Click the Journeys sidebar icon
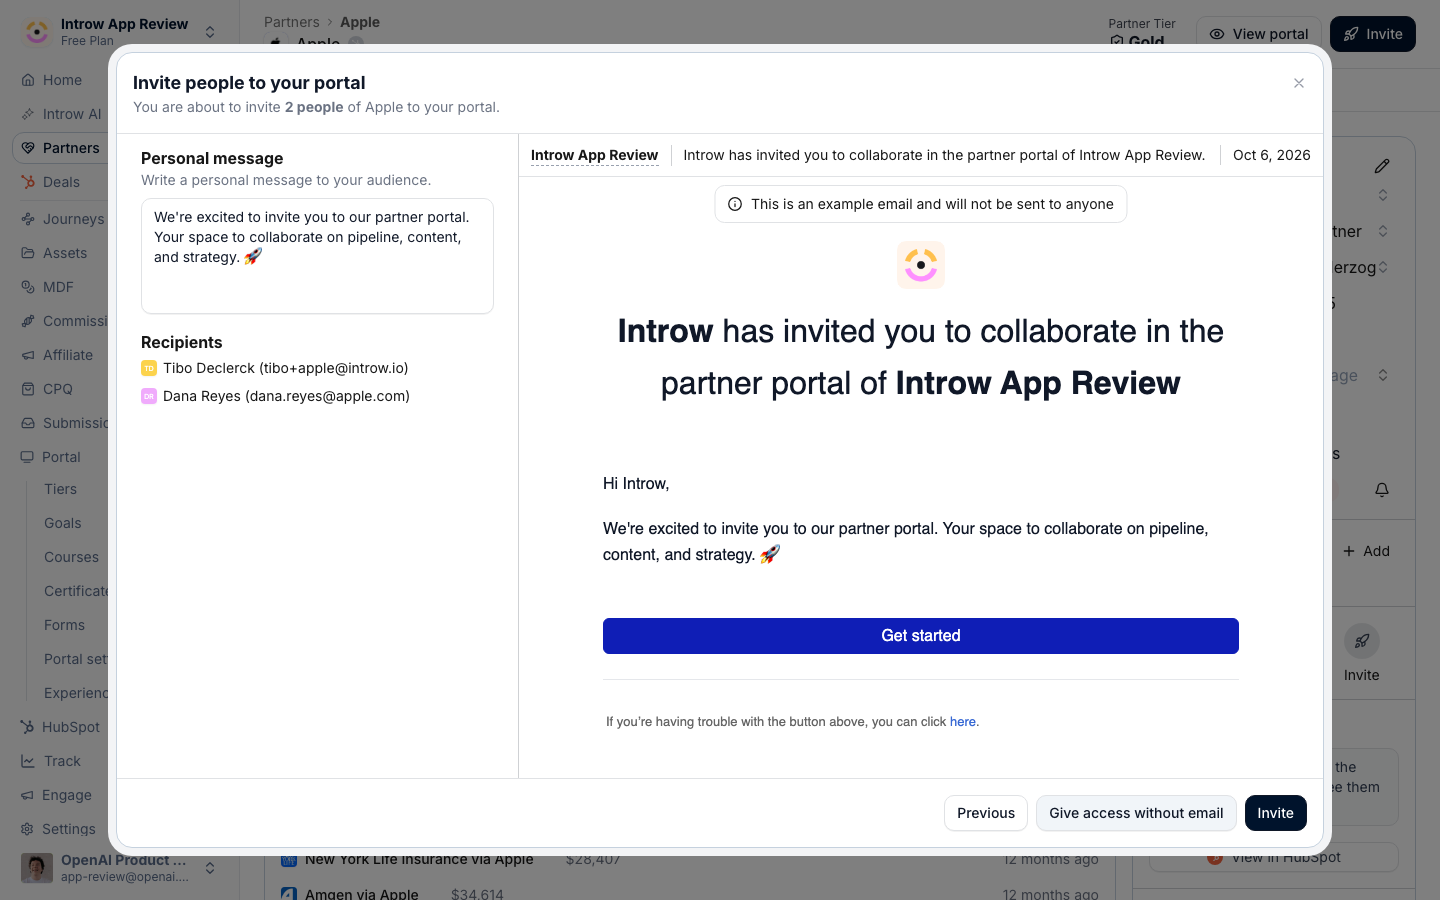The width and height of the screenshot is (1440, 900). 28,219
